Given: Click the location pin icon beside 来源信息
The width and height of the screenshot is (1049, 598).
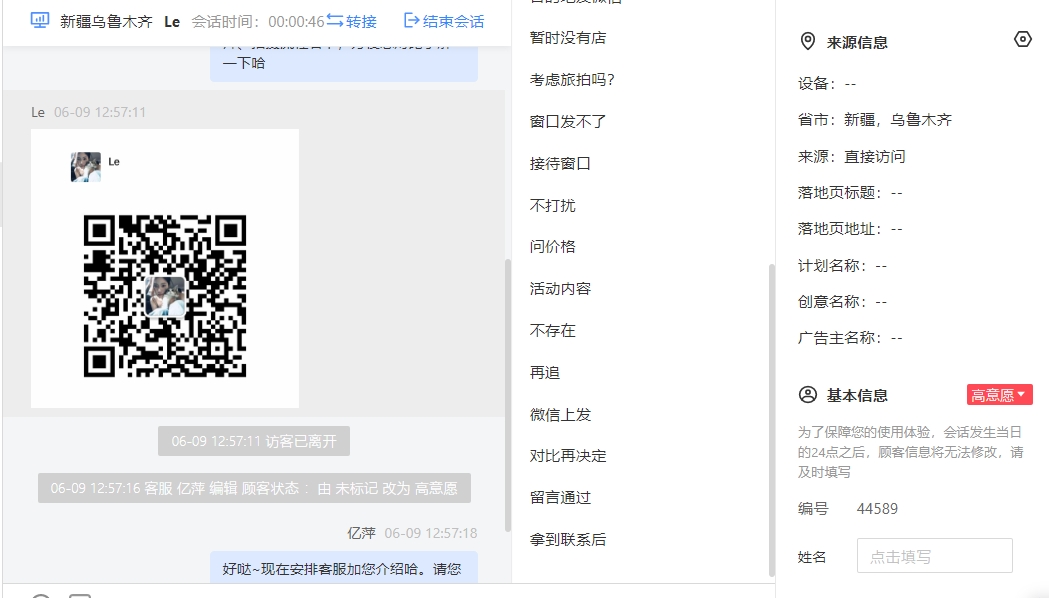Looking at the screenshot, I should (x=807, y=41).
